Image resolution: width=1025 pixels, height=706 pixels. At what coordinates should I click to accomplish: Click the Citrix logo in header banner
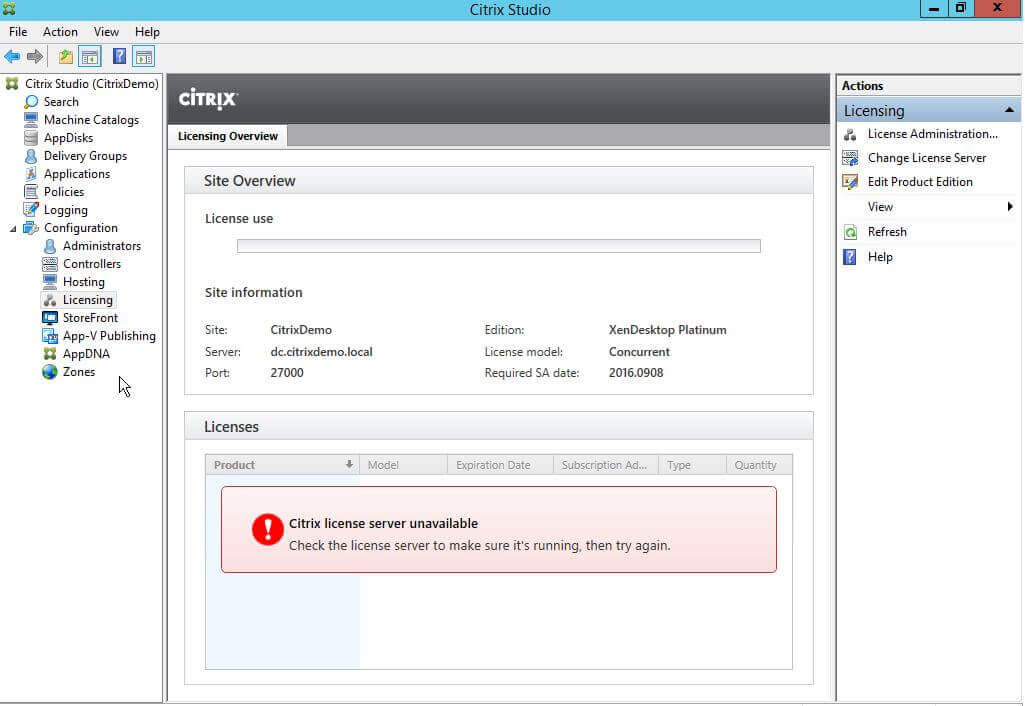pos(208,99)
